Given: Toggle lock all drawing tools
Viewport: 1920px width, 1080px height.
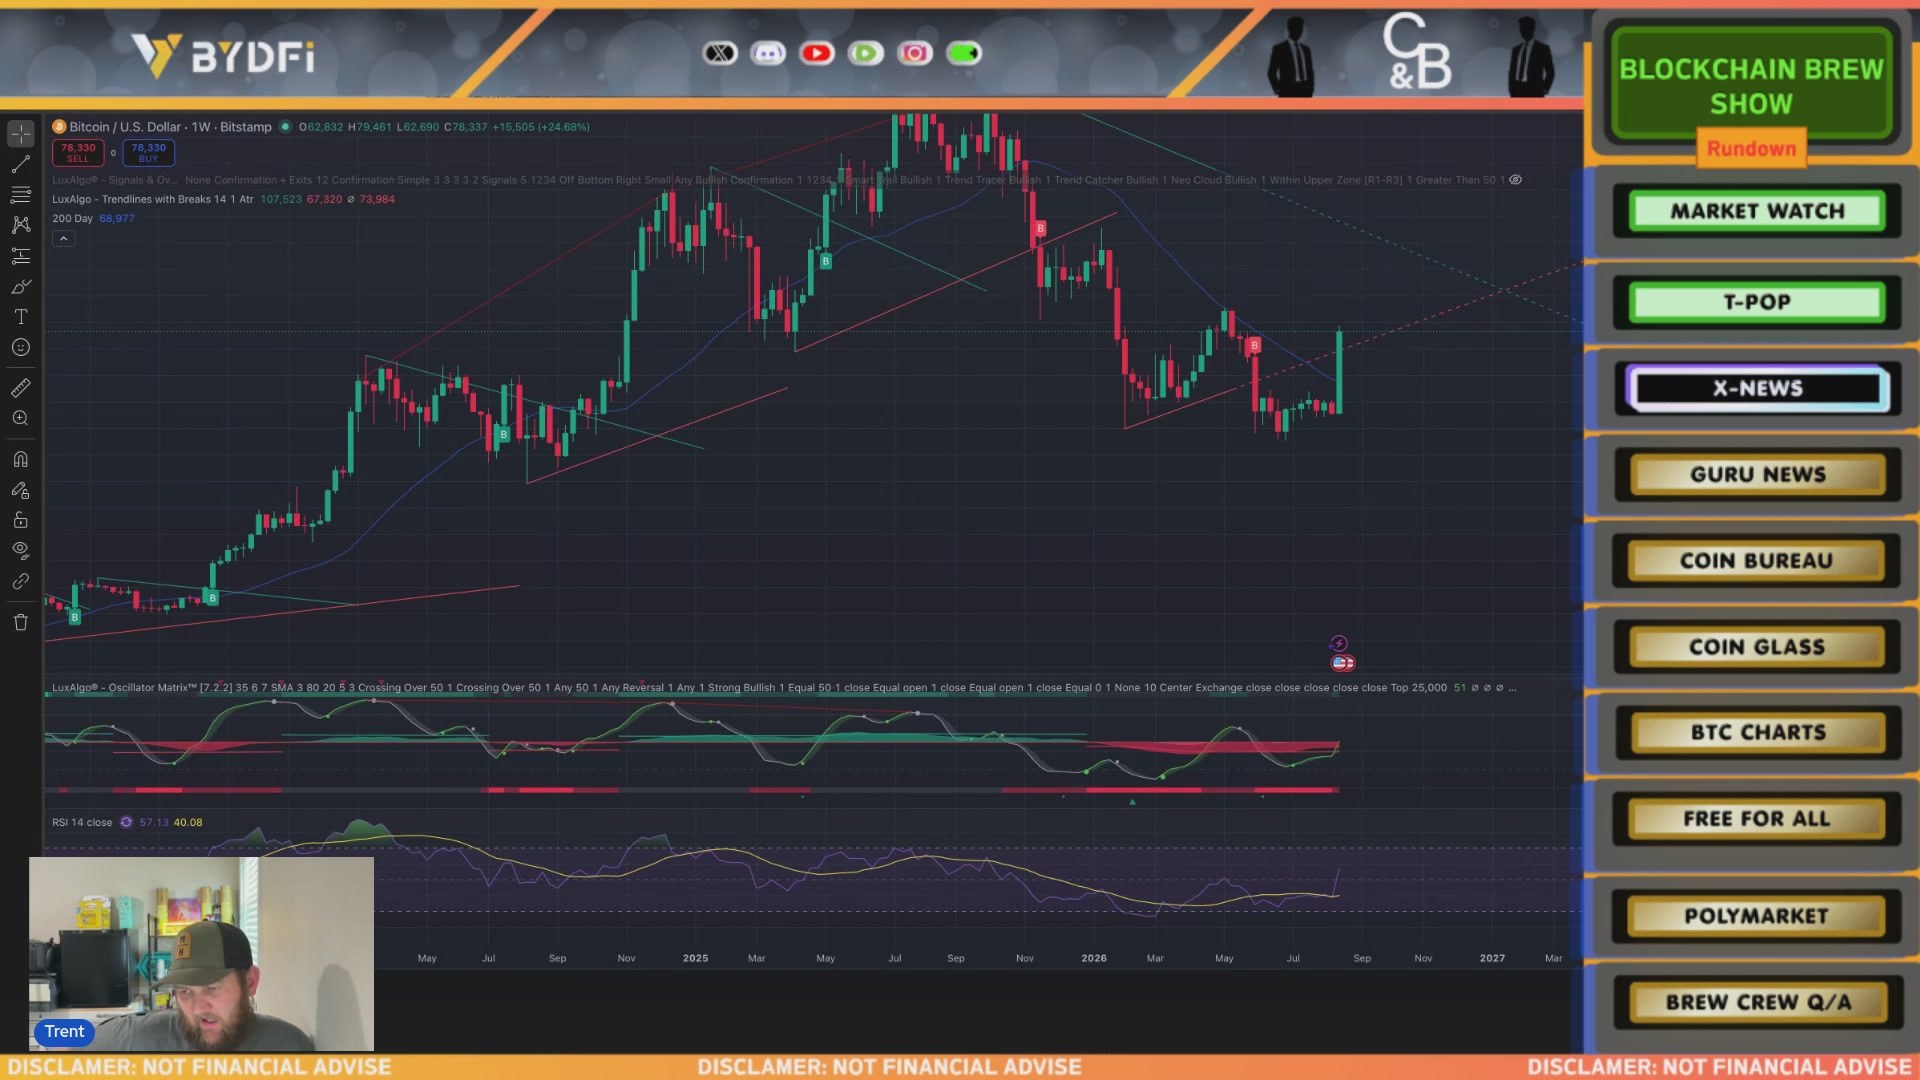Looking at the screenshot, I should pyautogui.click(x=21, y=520).
